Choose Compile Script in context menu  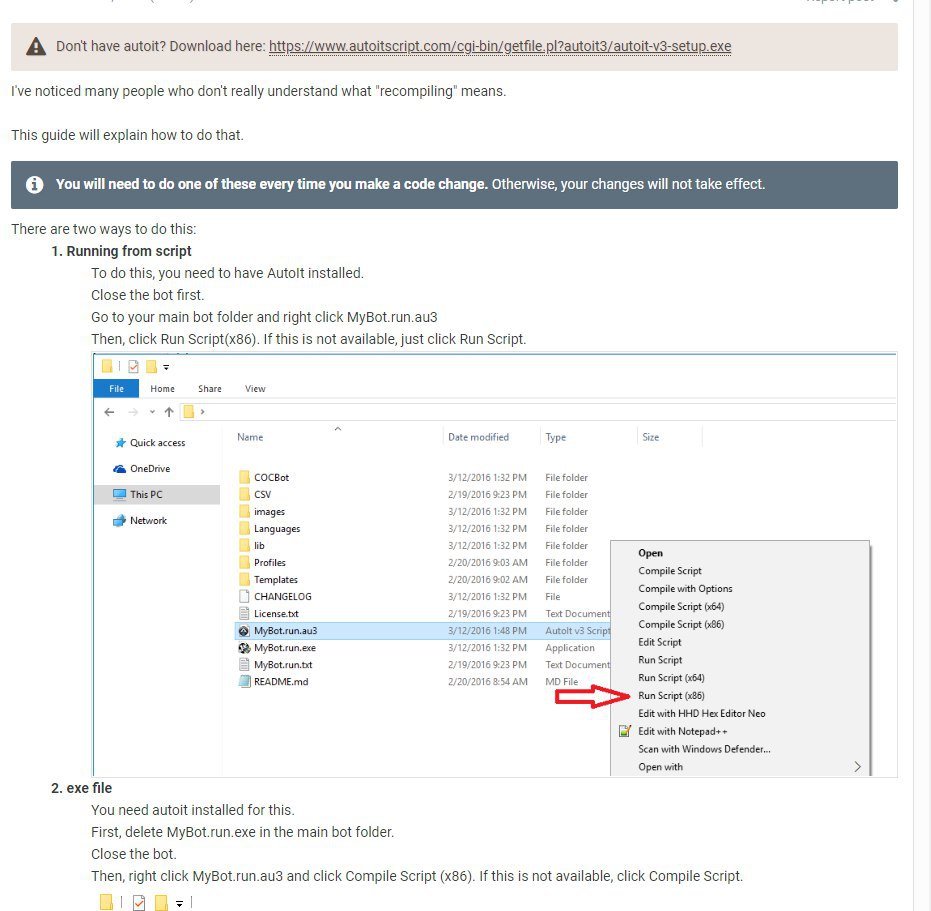coord(670,571)
